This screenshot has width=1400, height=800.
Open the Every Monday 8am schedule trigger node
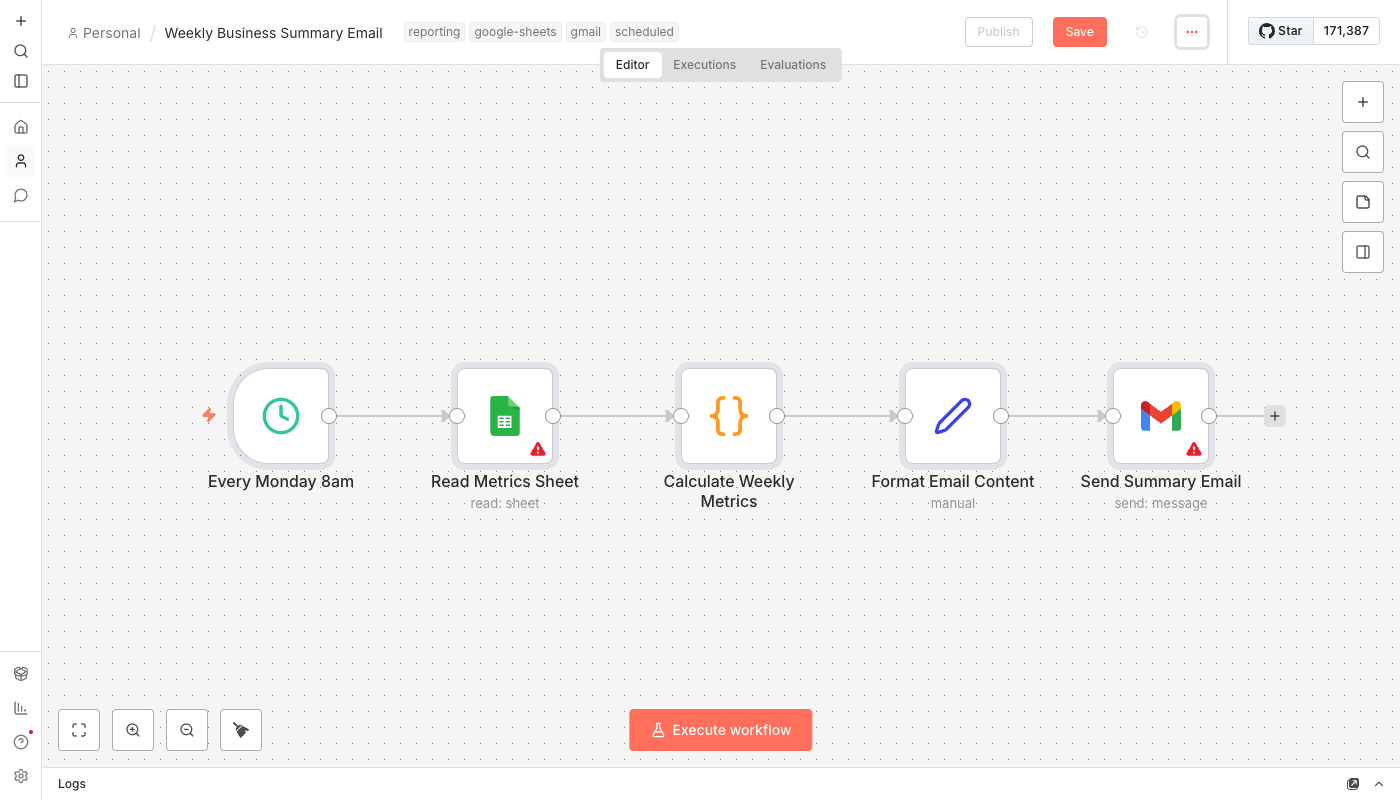coord(281,416)
